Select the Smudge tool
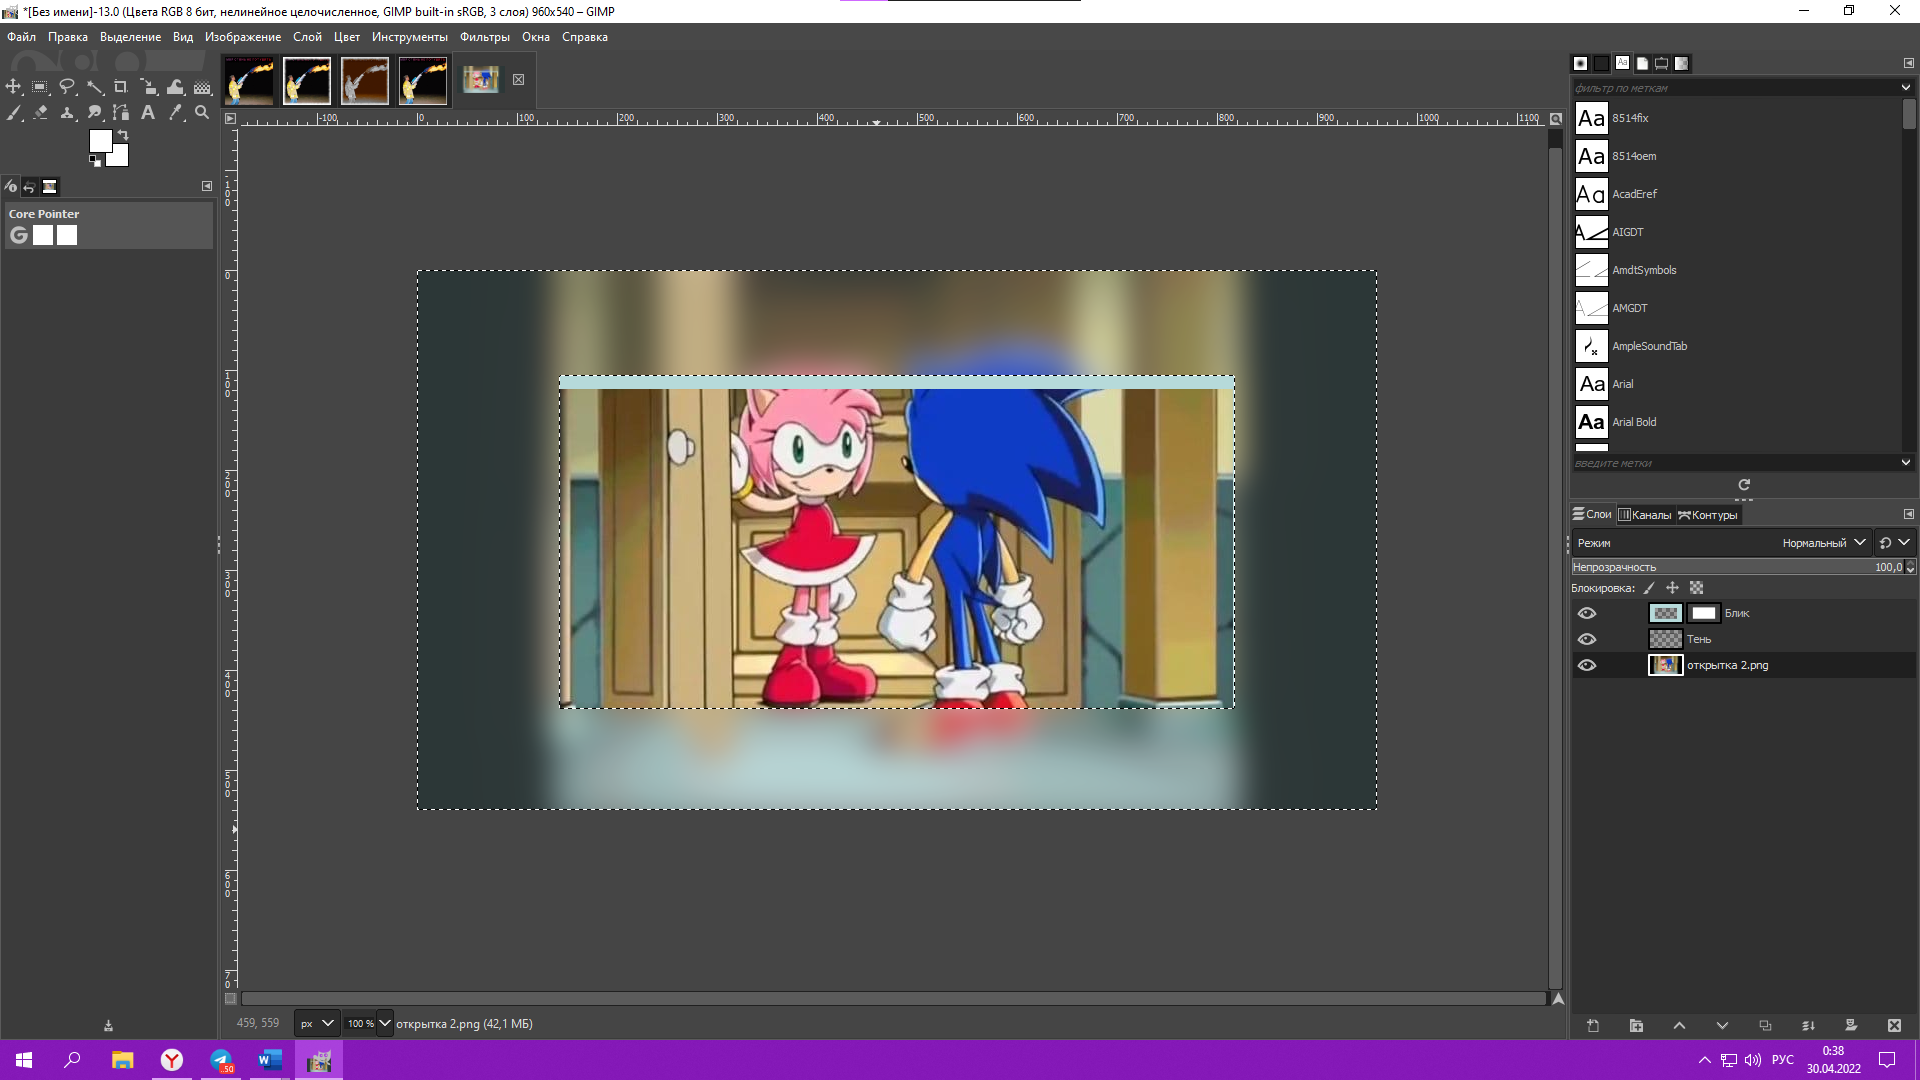The width and height of the screenshot is (1920, 1080). click(x=94, y=113)
